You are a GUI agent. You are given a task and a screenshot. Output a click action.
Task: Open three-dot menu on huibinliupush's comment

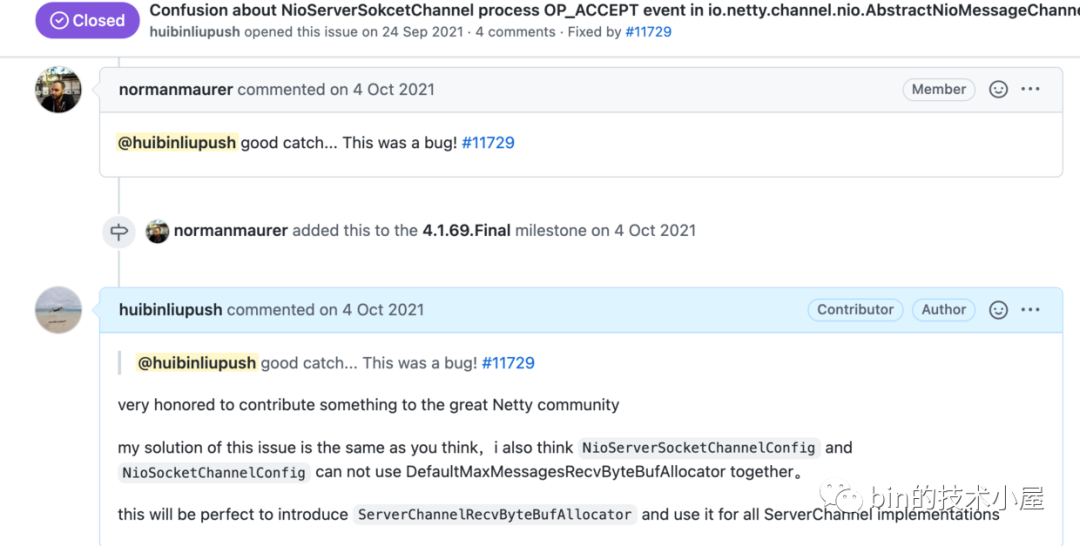1030,310
